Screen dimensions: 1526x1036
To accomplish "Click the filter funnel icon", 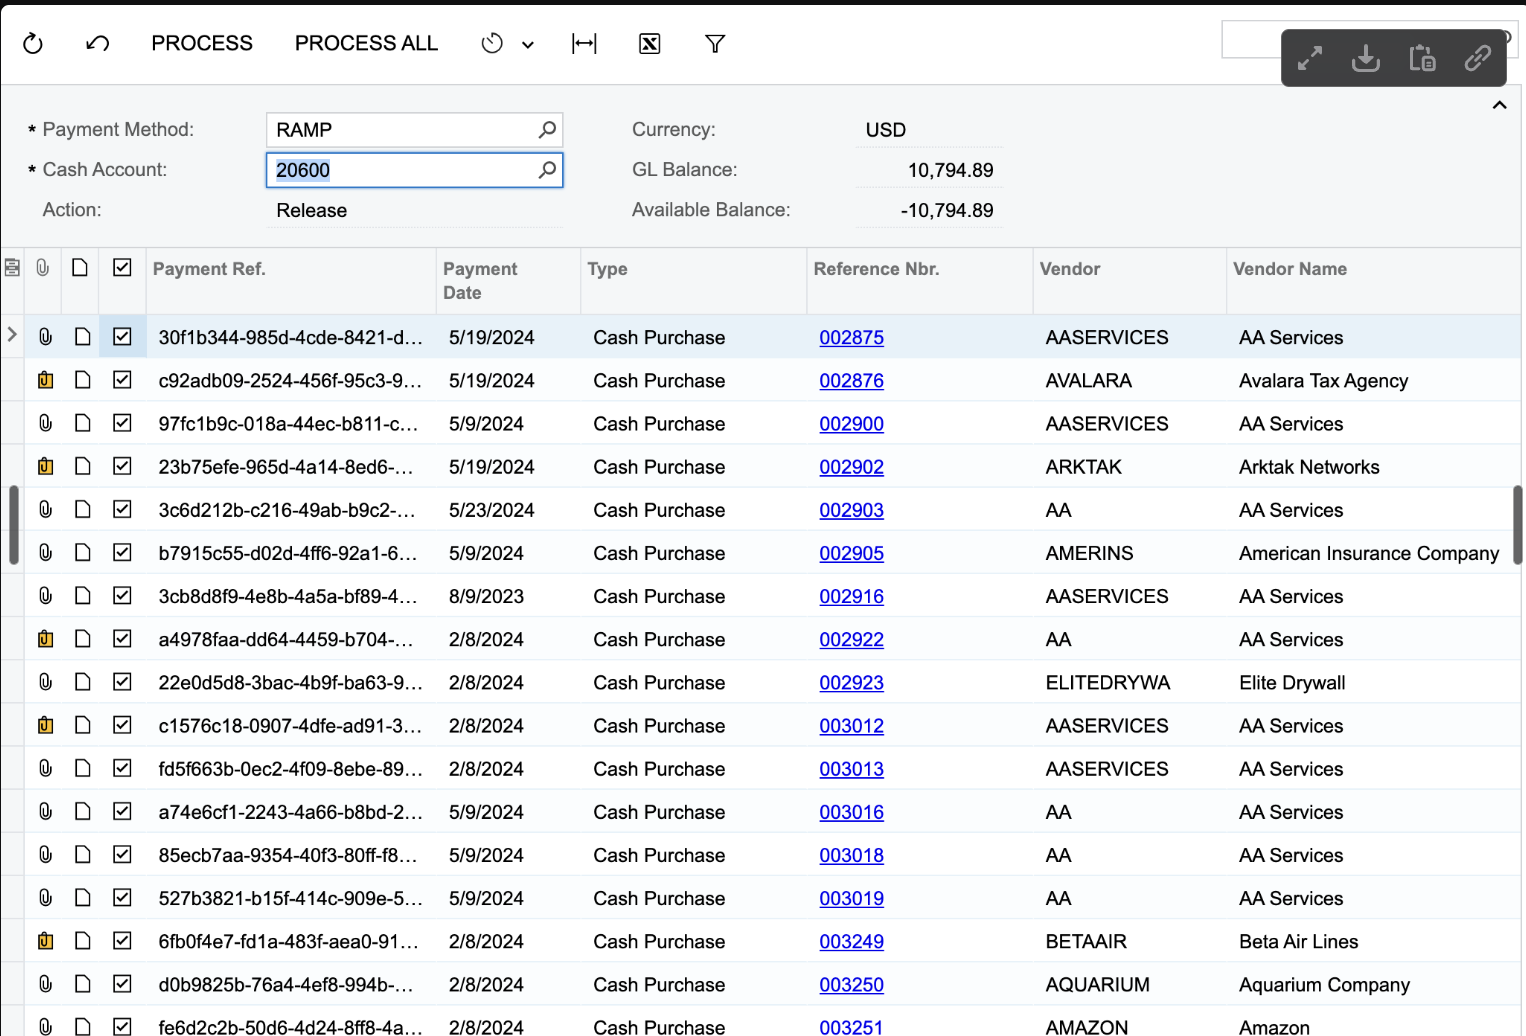I will point(715,43).
